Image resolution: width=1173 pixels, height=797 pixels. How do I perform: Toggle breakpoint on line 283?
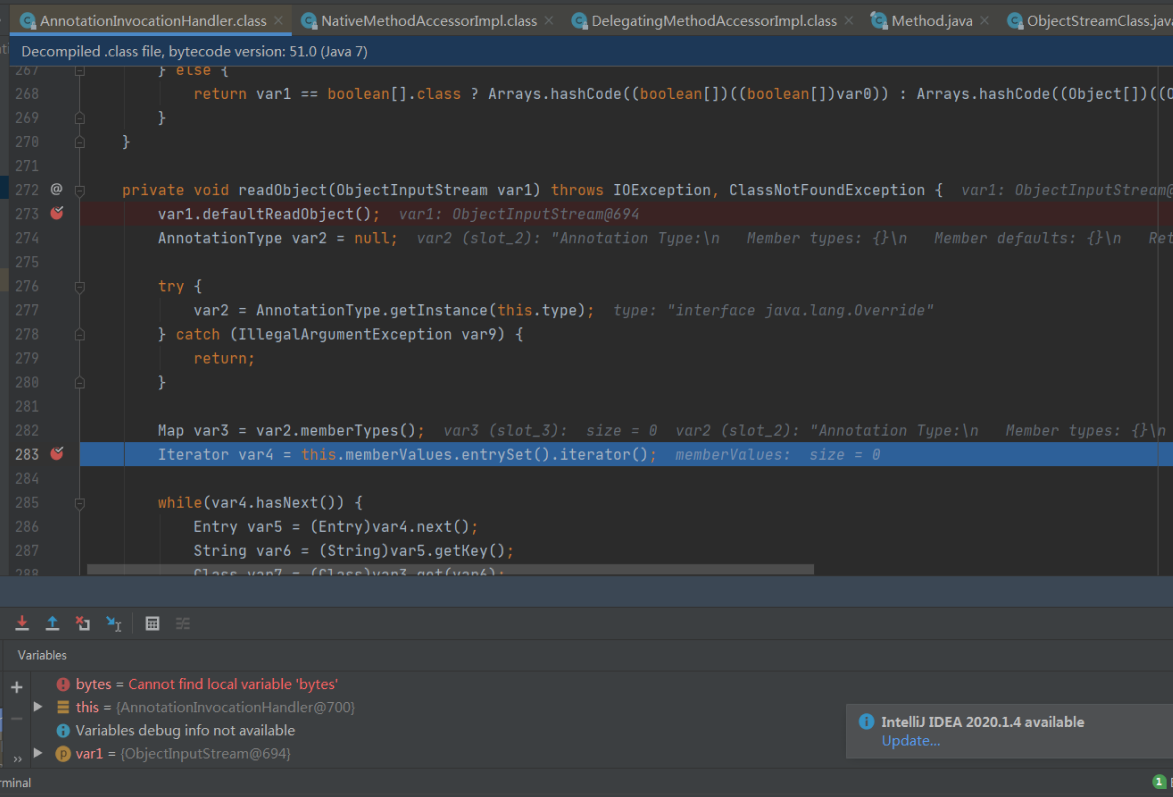pos(57,454)
